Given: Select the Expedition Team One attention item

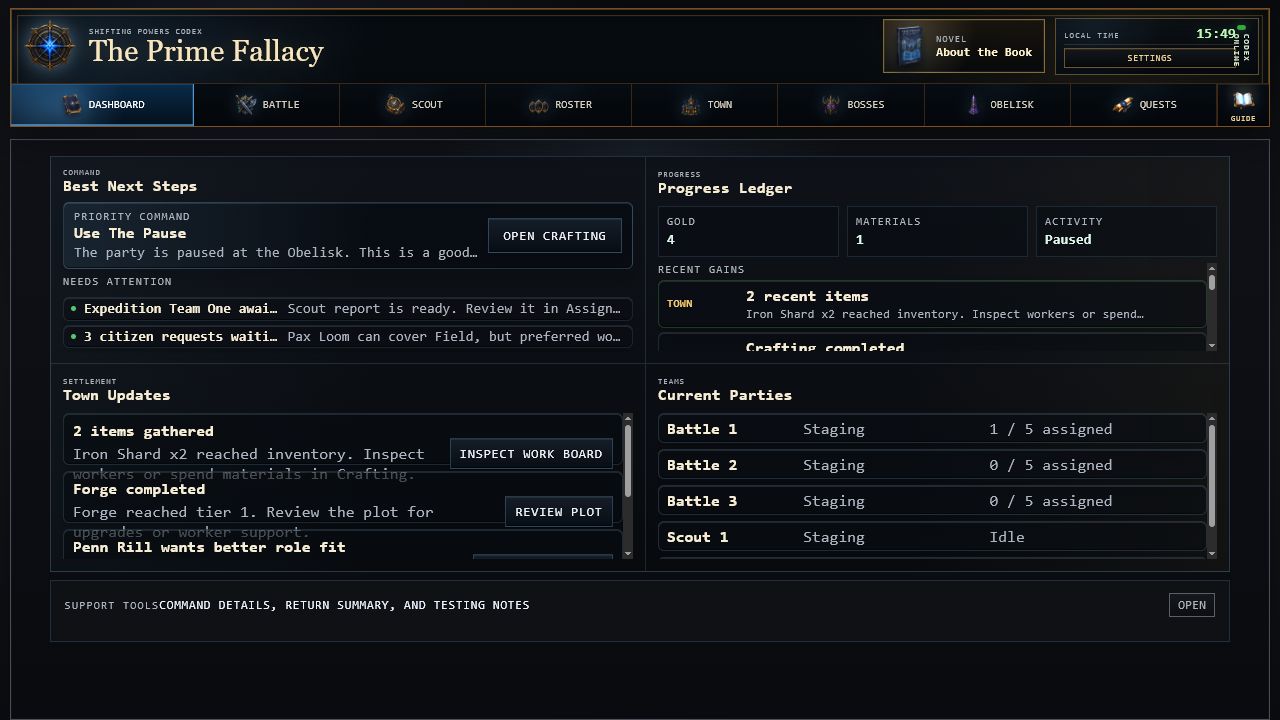Looking at the screenshot, I should pos(348,309).
